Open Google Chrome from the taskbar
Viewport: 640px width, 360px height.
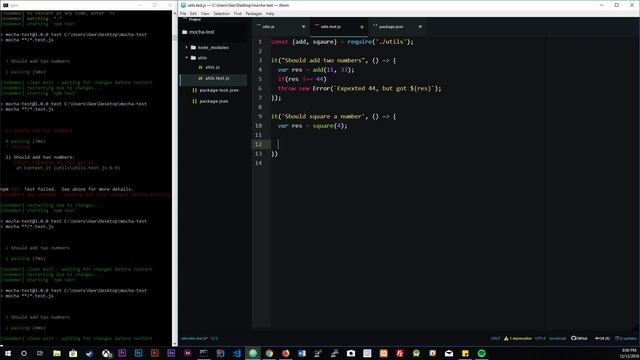[x=269, y=353]
